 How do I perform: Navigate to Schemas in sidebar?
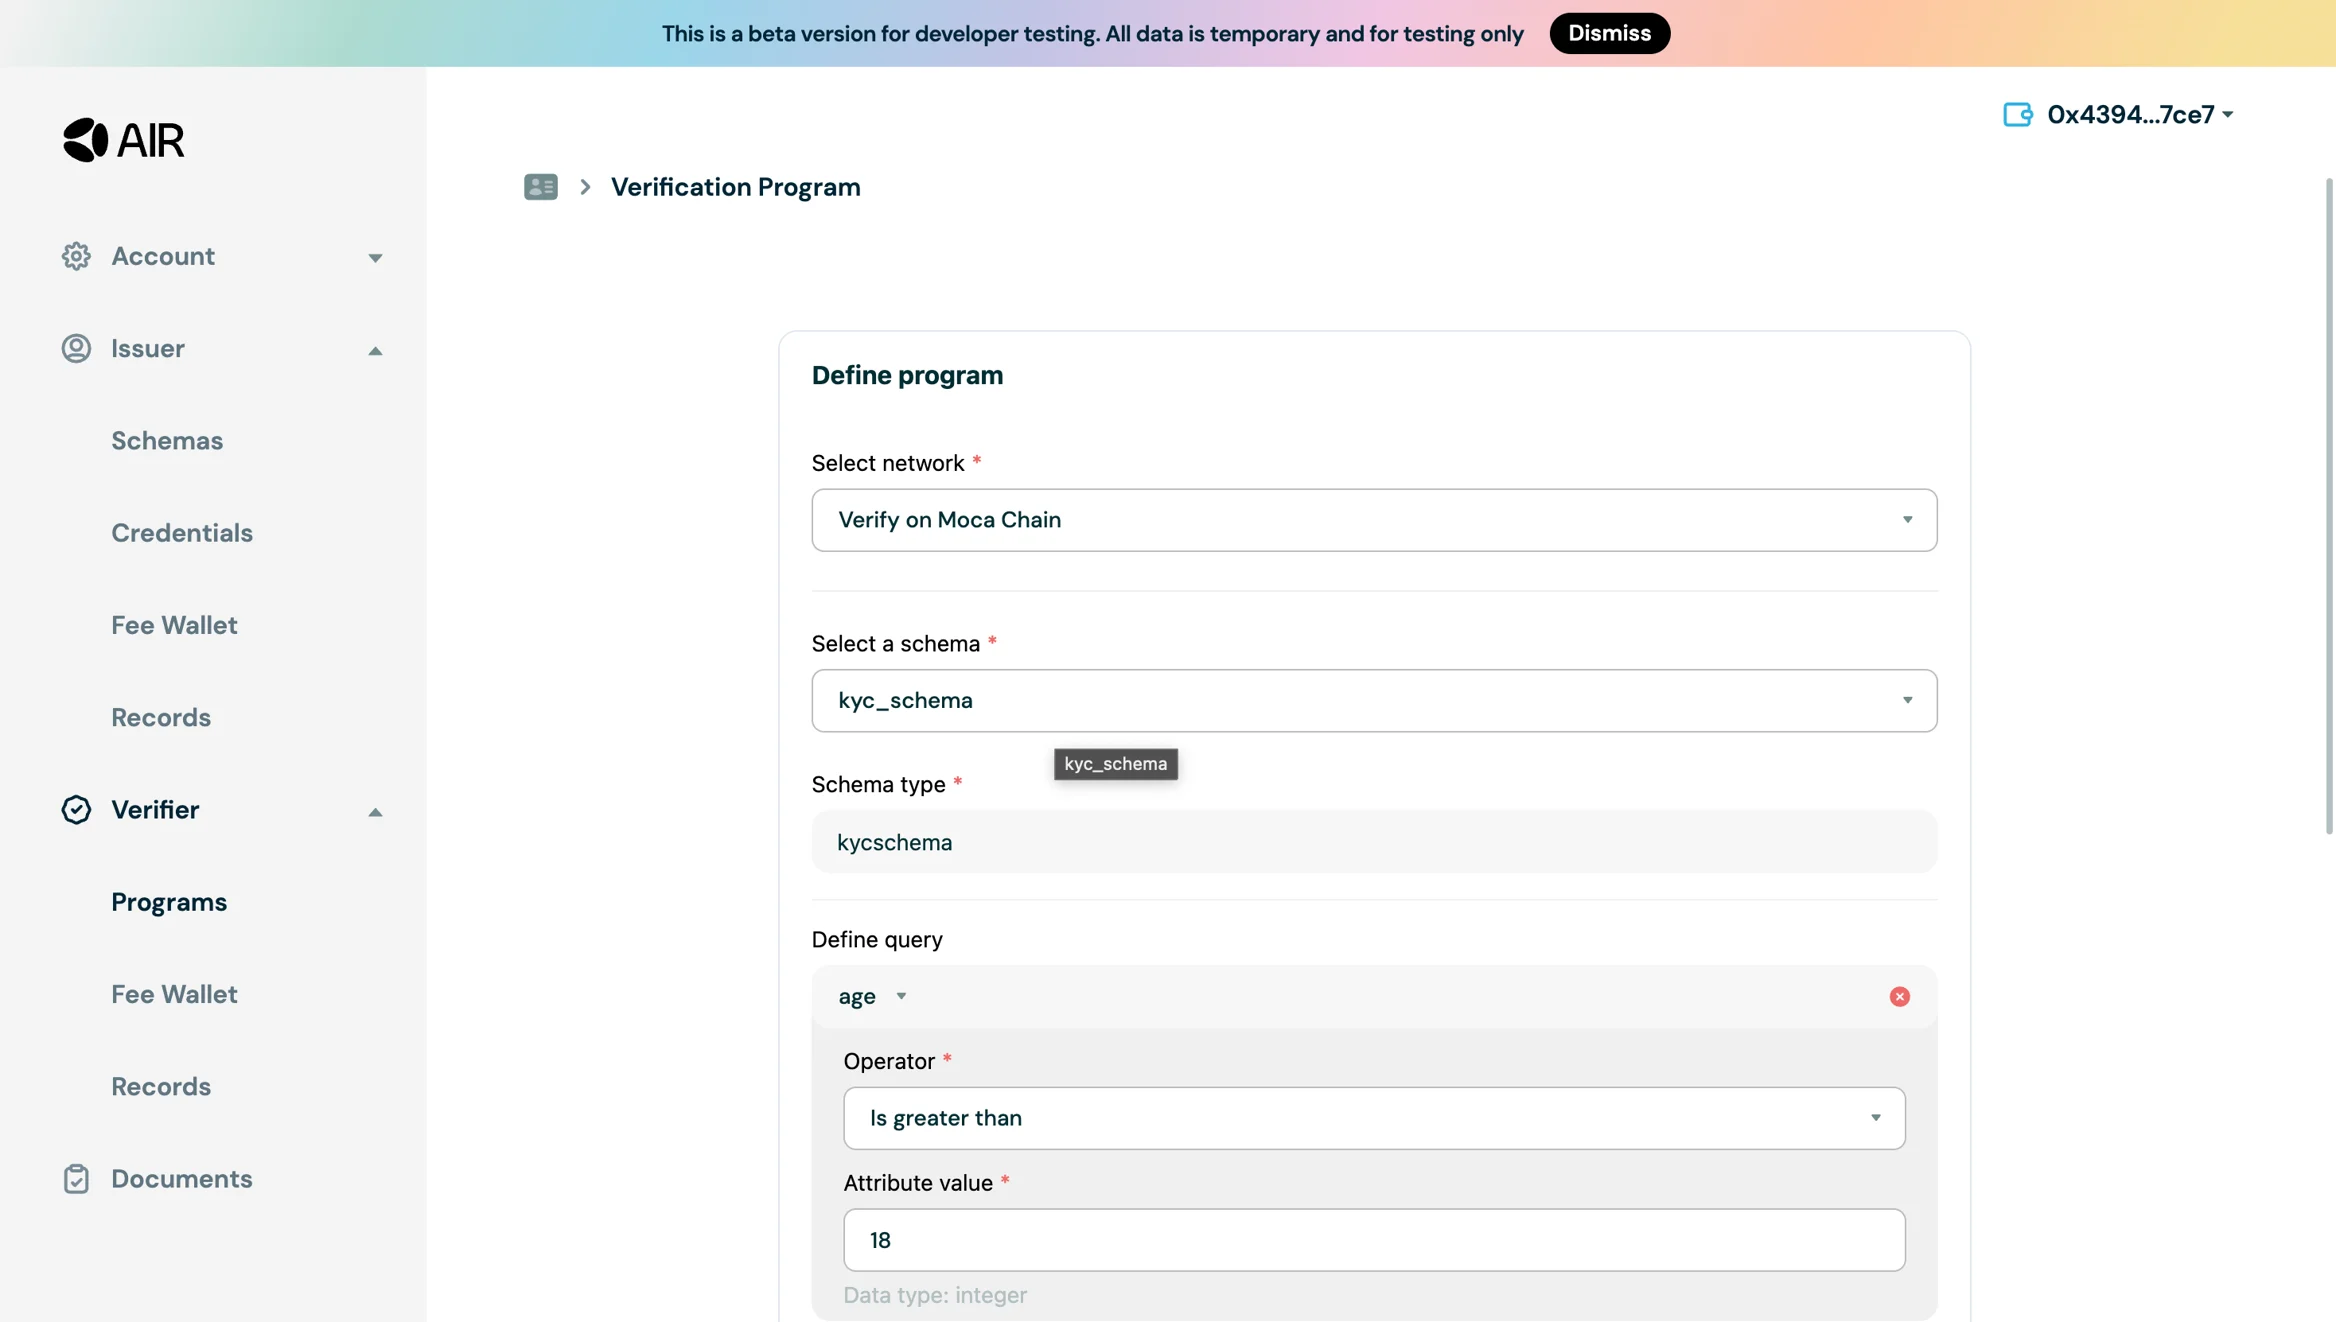coord(167,440)
